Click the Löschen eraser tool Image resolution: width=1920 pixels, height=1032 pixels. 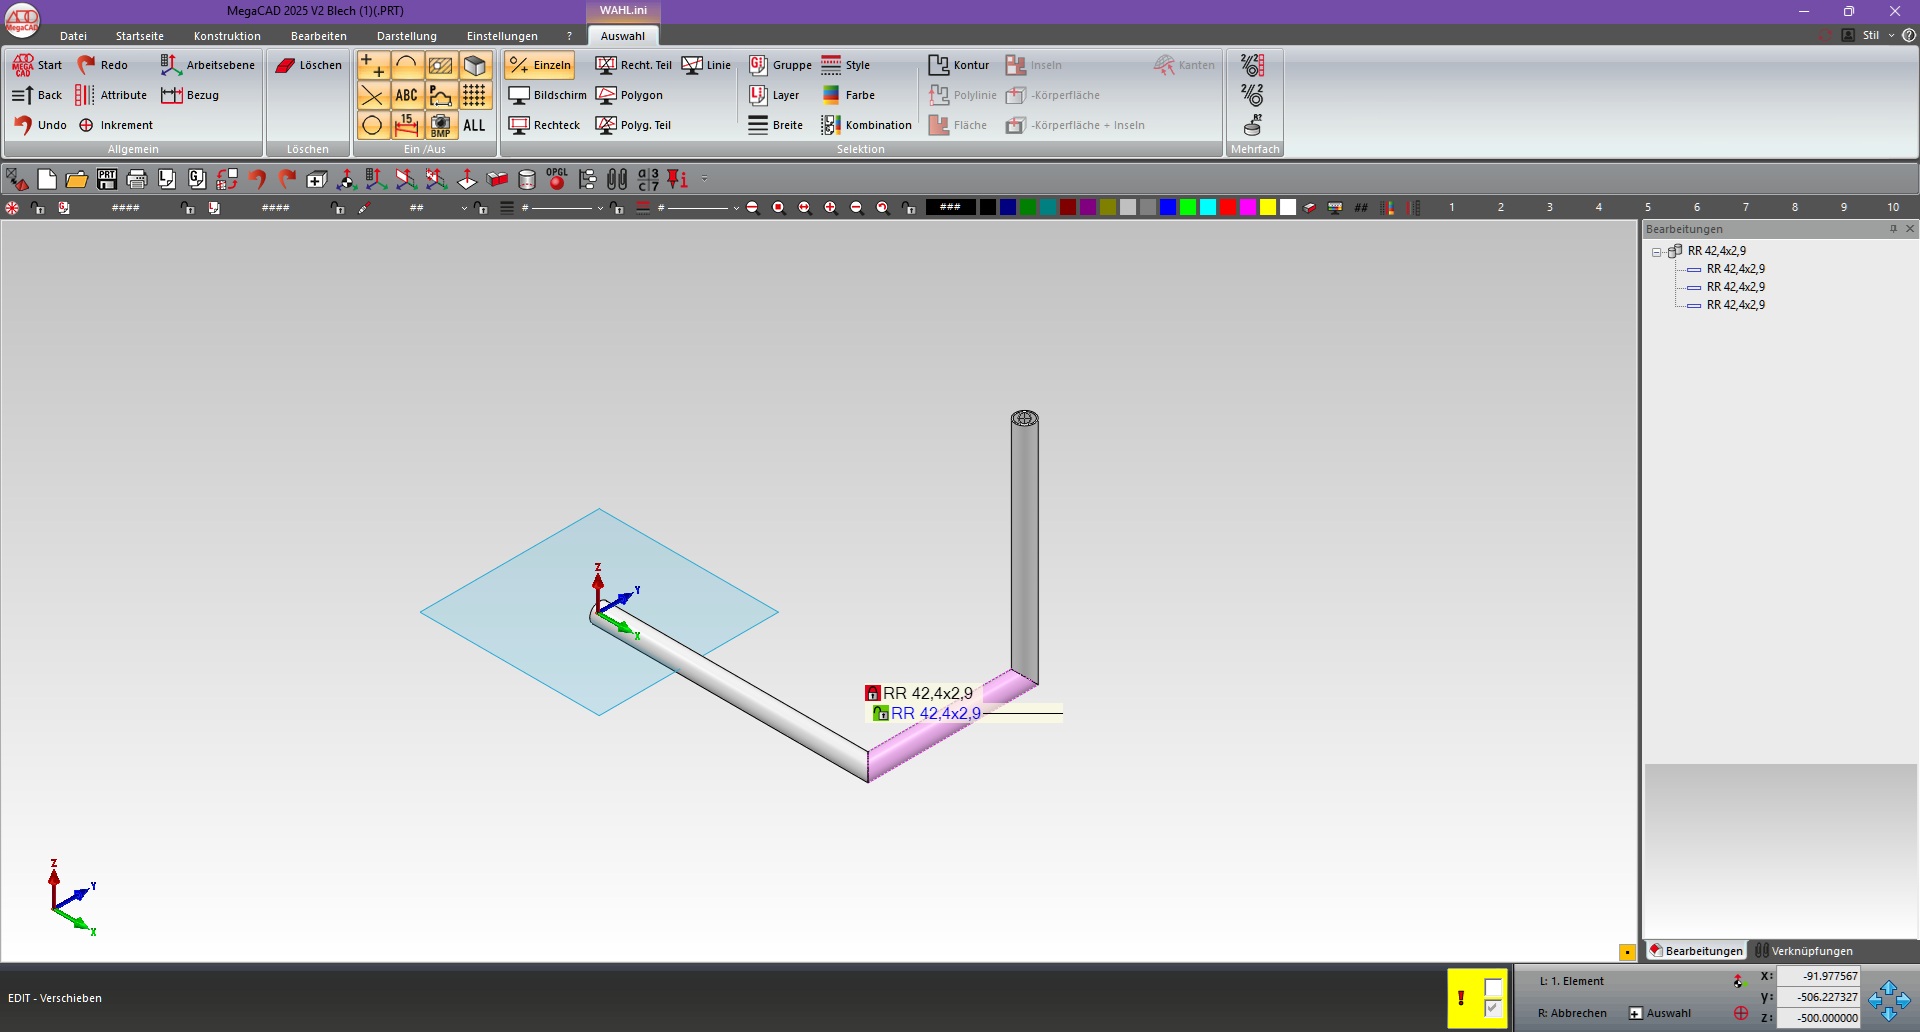click(x=308, y=65)
